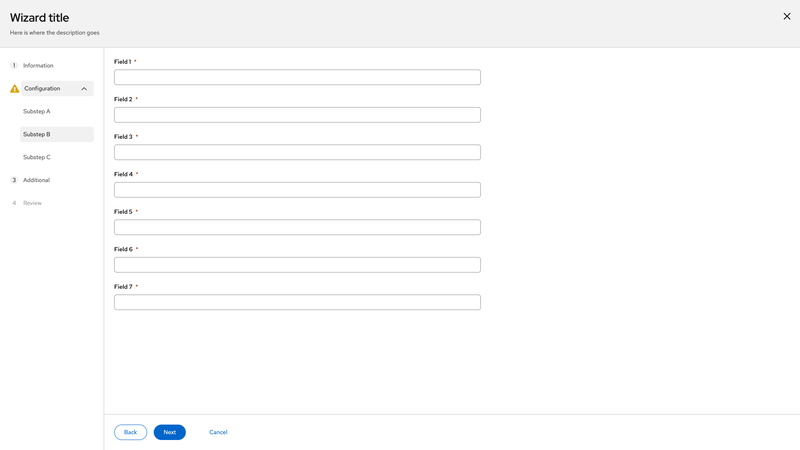Viewport: 800px width, 450px height.
Task: Click into the Field 2 input
Action: (x=297, y=115)
